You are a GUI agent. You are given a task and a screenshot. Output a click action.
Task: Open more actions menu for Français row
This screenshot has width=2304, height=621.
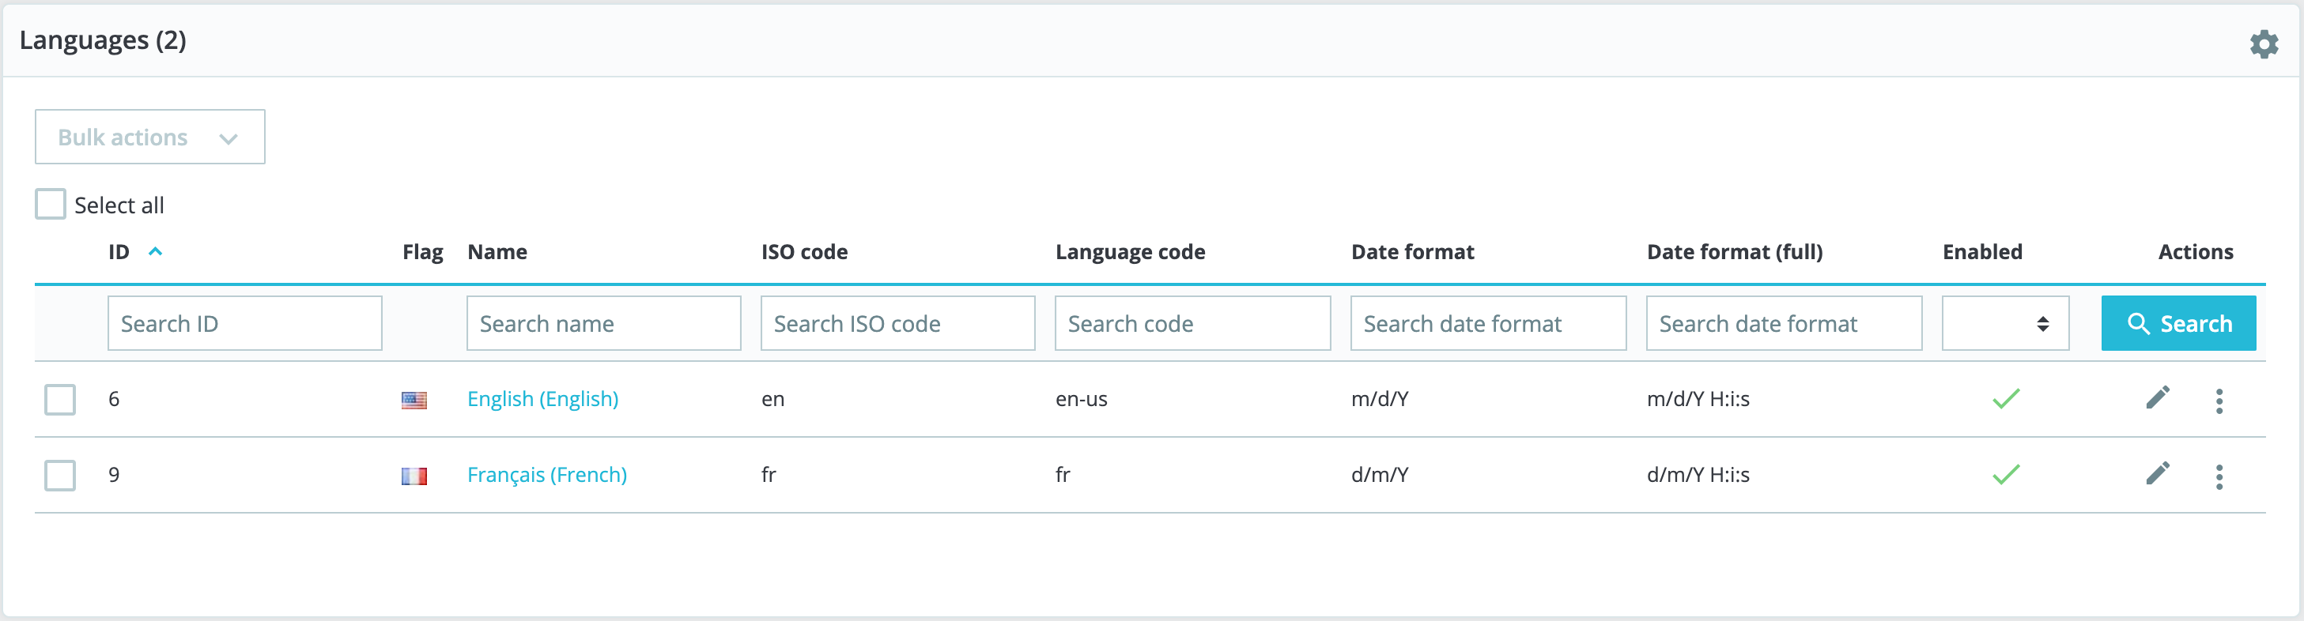[x=2219, y=477]
